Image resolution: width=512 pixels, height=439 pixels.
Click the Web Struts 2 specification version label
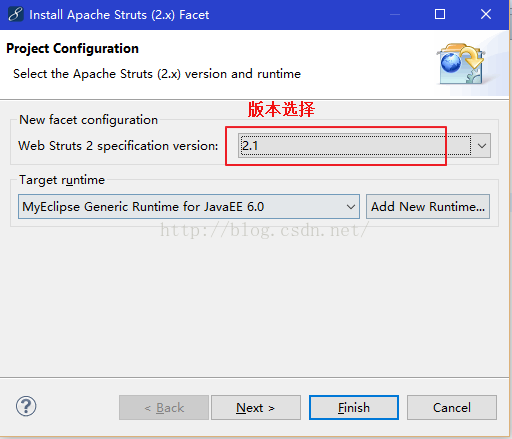(x=118, y=146)
